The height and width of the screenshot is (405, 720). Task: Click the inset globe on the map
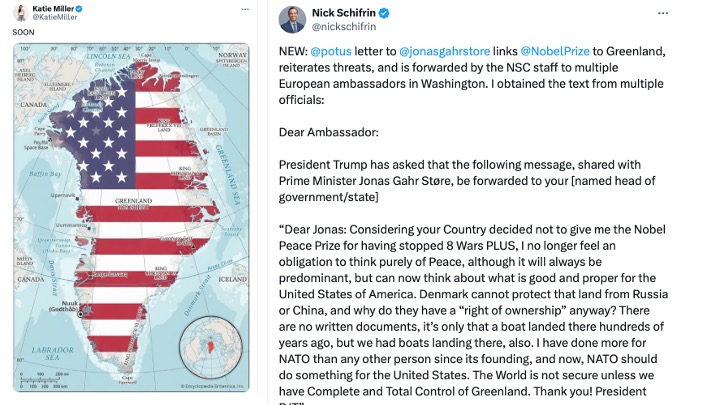pyautogui.click(x=210, y=345)
